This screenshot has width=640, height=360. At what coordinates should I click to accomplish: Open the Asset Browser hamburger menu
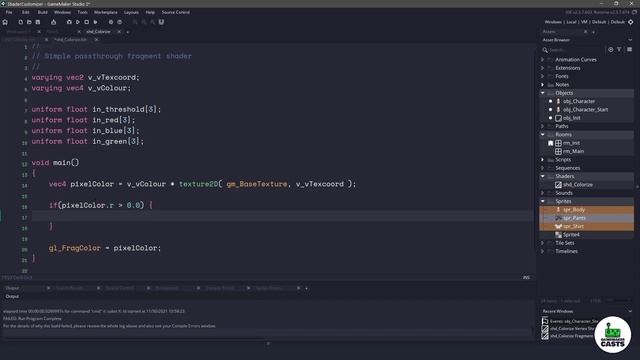[629, 49]
